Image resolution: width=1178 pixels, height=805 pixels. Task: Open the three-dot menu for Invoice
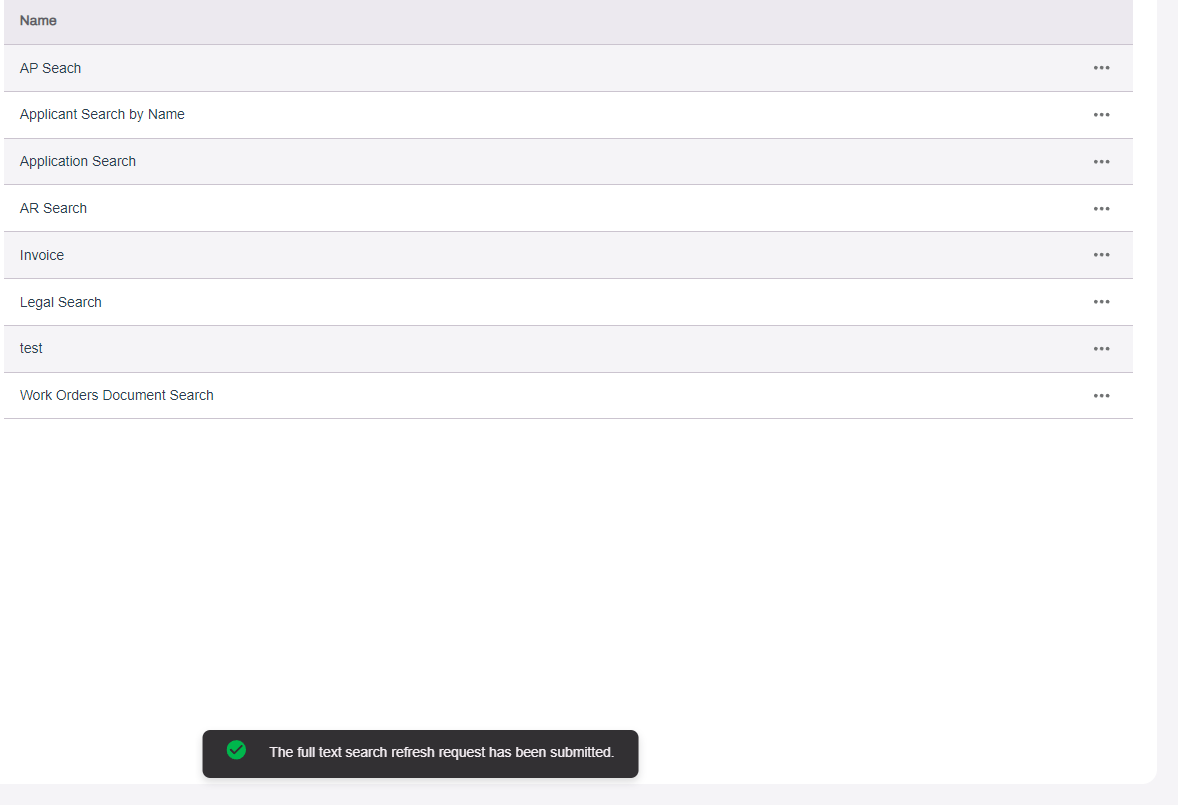click(1101, 255)
